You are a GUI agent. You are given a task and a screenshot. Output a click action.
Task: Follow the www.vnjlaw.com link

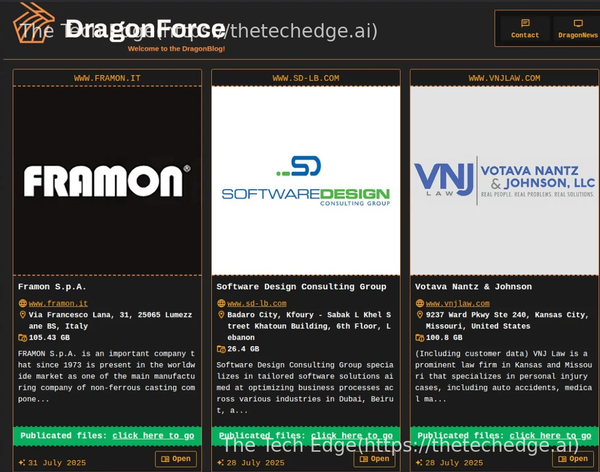point(458,303)
